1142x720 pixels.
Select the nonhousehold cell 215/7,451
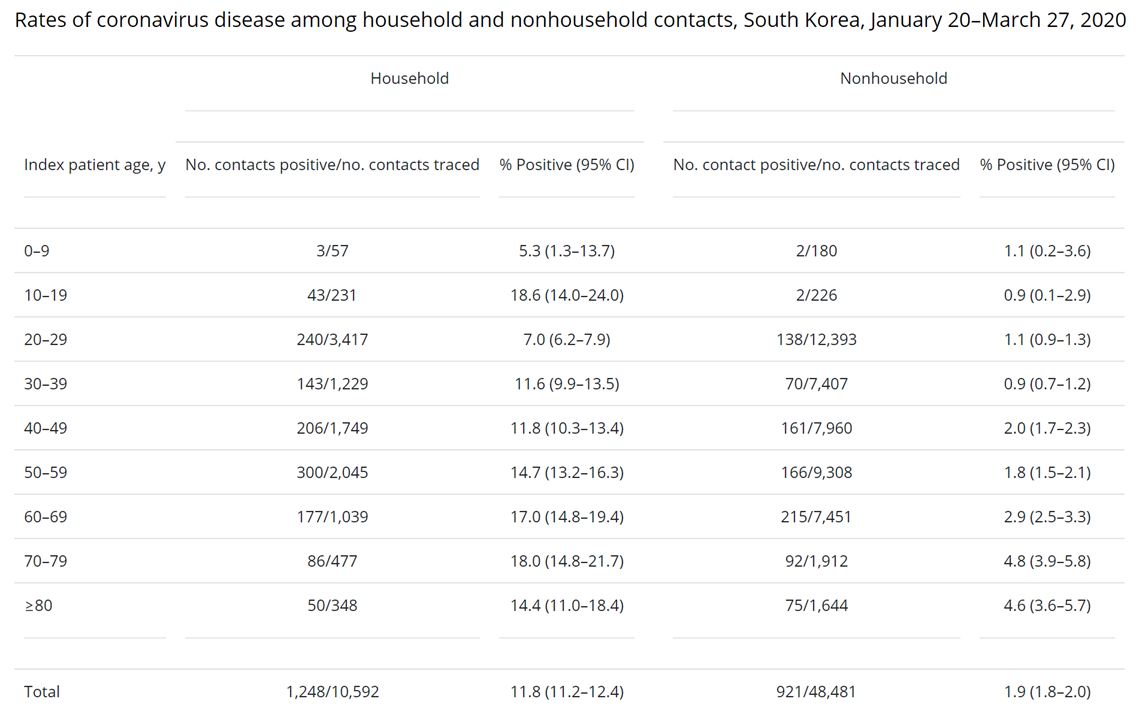pos(816,517)
